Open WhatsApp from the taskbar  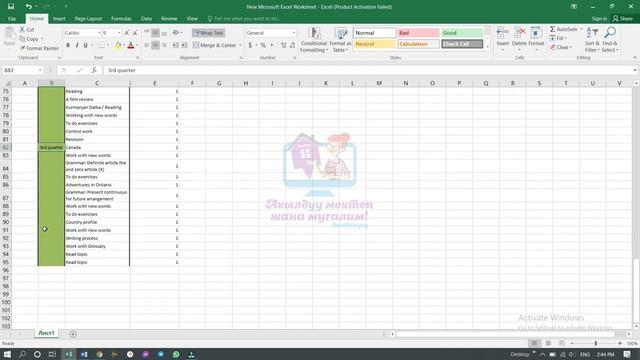176,354
